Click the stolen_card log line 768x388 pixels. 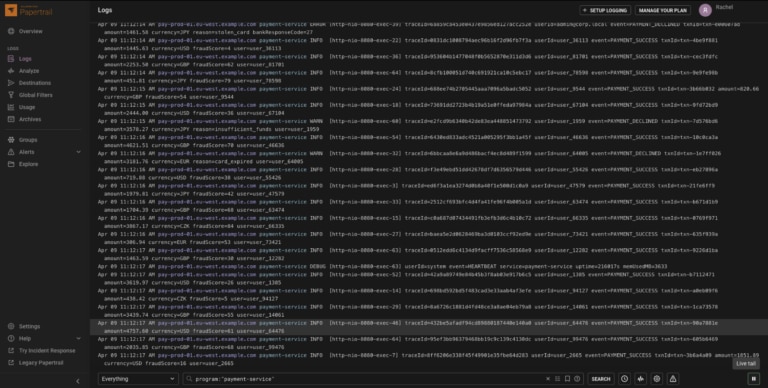click(x=429, y=28)
